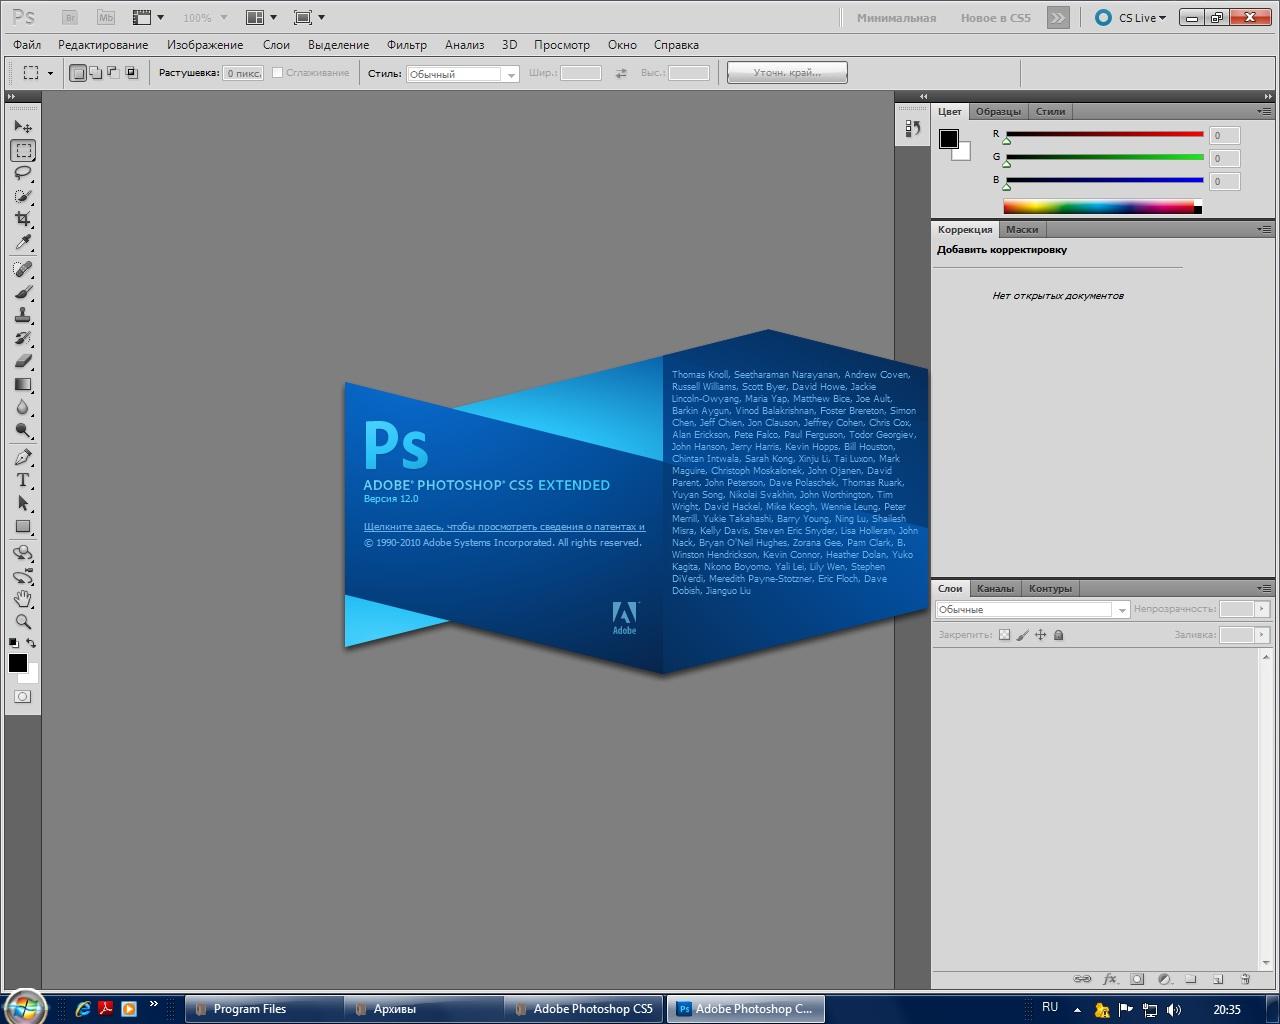1280x1024 pixels.
Task: Click the Уточн. край button
Action: (x=787, y=73)
